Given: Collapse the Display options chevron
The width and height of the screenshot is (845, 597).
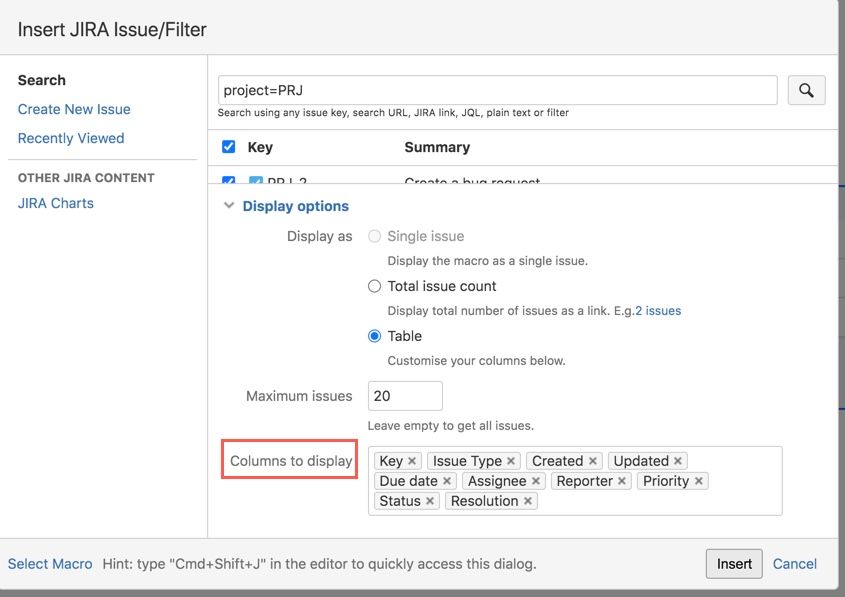Looking at the screenshot, I should click(229, 205).
